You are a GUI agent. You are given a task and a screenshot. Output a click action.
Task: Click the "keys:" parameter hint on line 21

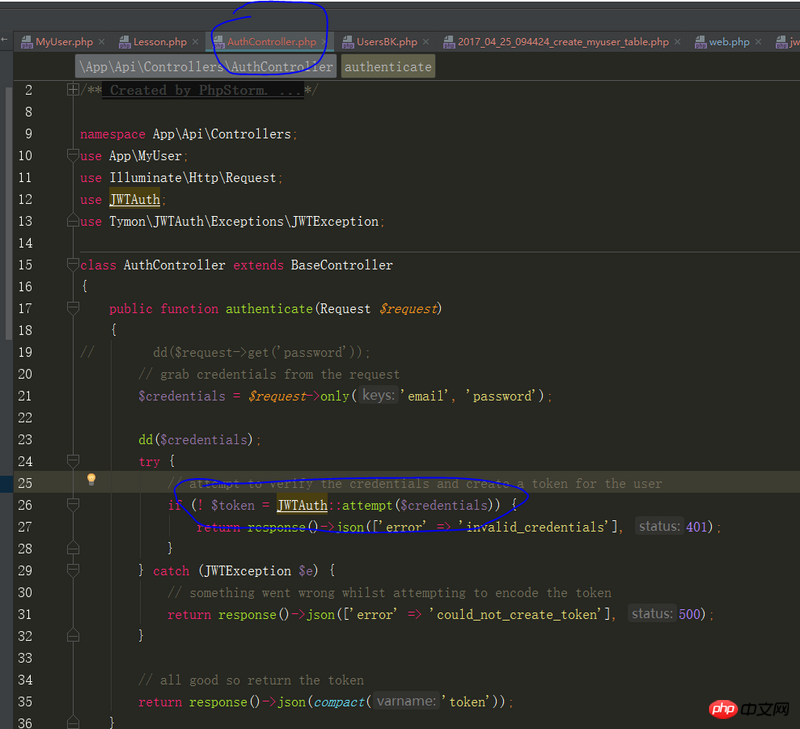tap(378, 396)
